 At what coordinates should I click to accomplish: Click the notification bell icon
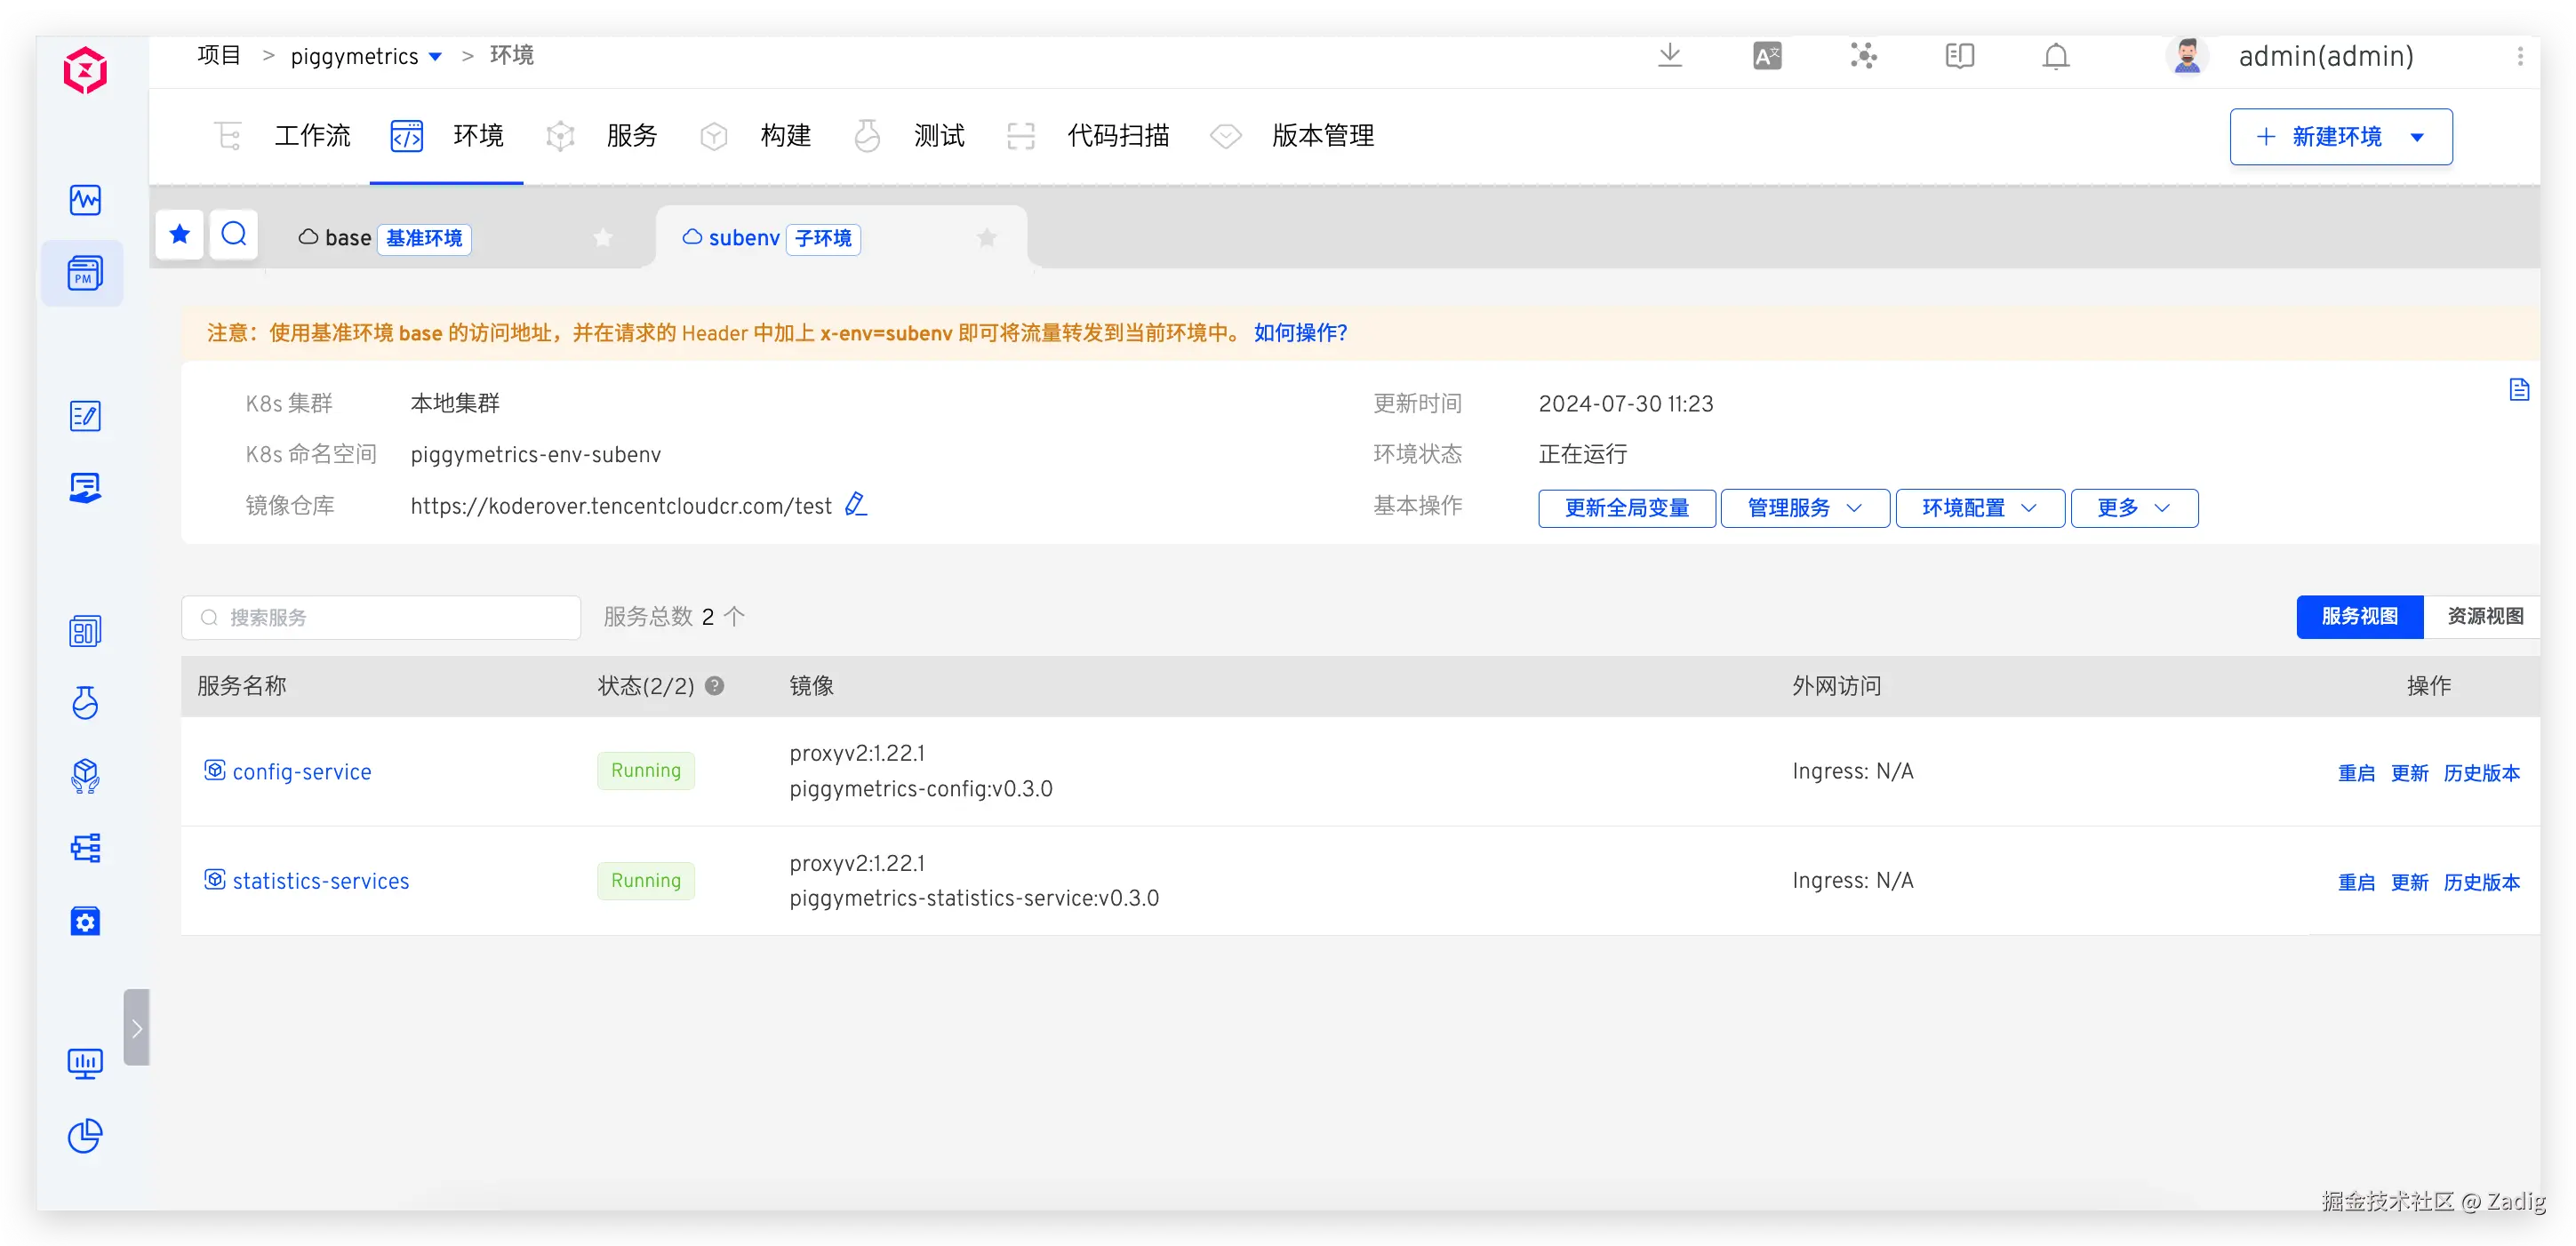click(x=2055, y=56)
